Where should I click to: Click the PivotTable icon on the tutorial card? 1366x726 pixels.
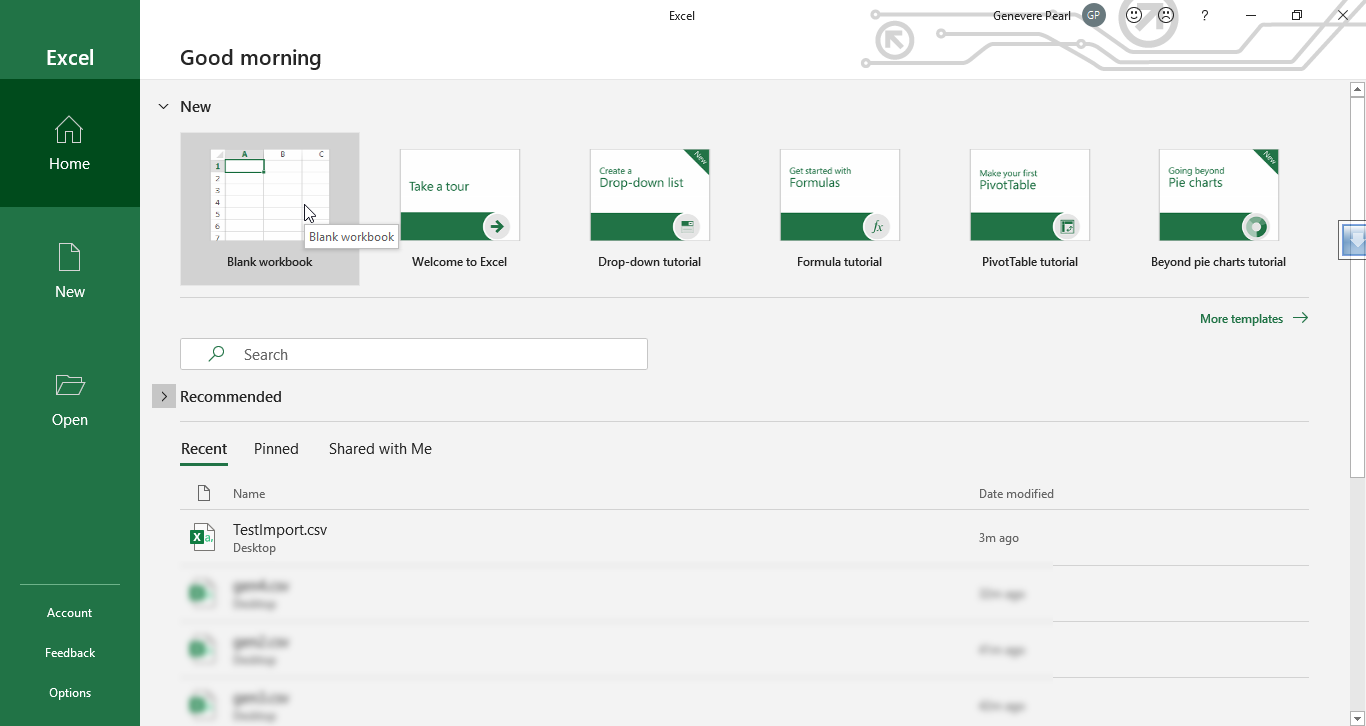(1067, 227)
